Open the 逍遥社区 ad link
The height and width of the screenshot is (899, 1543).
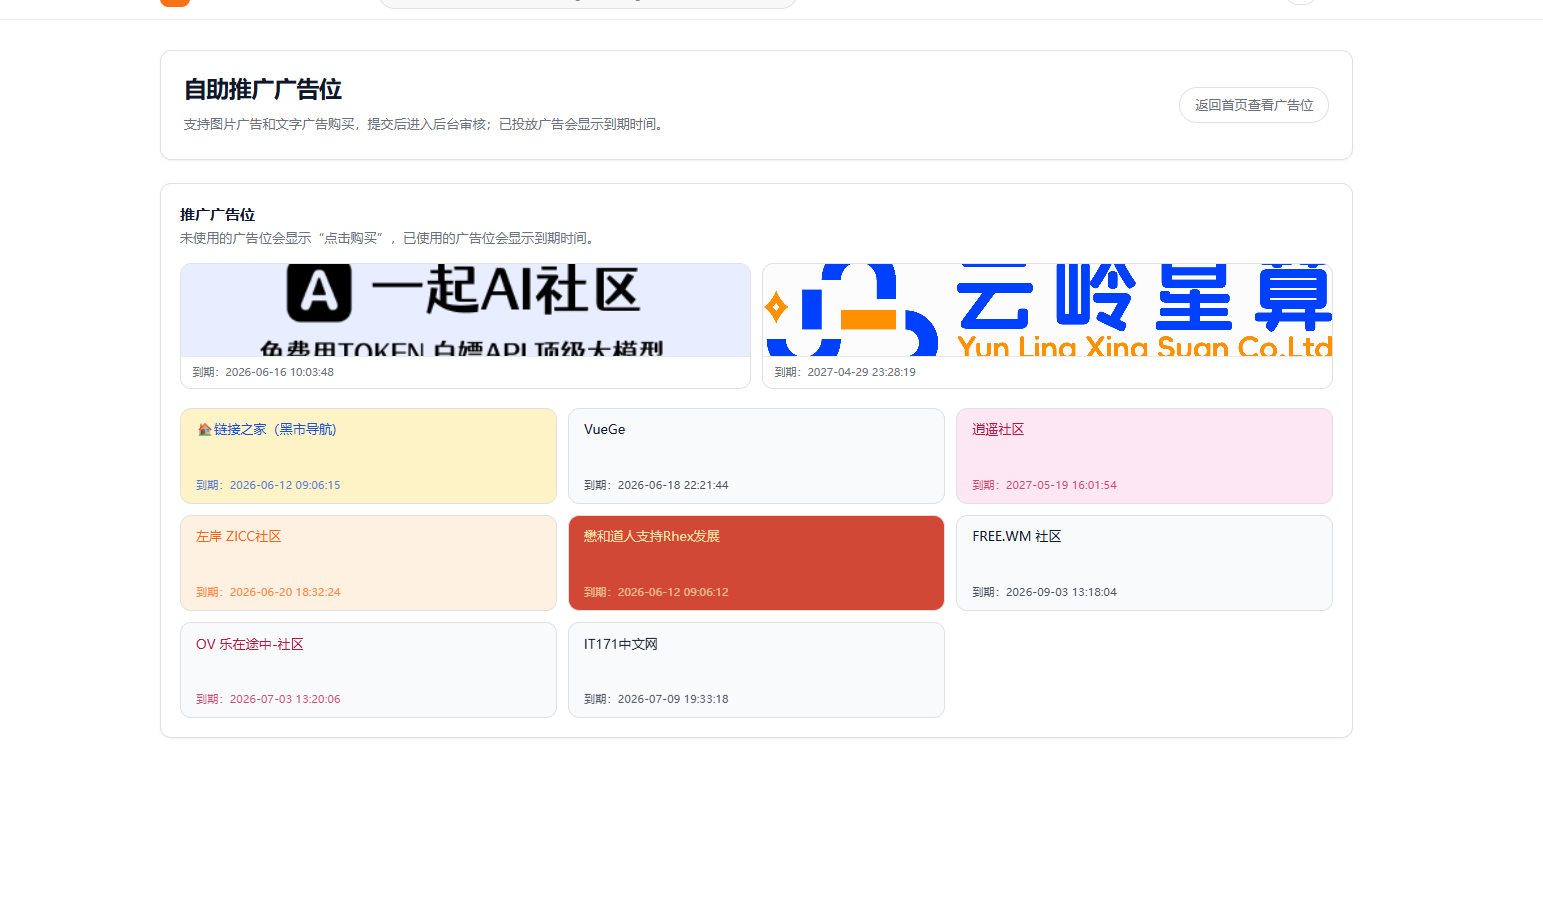(x=998, y=429)
